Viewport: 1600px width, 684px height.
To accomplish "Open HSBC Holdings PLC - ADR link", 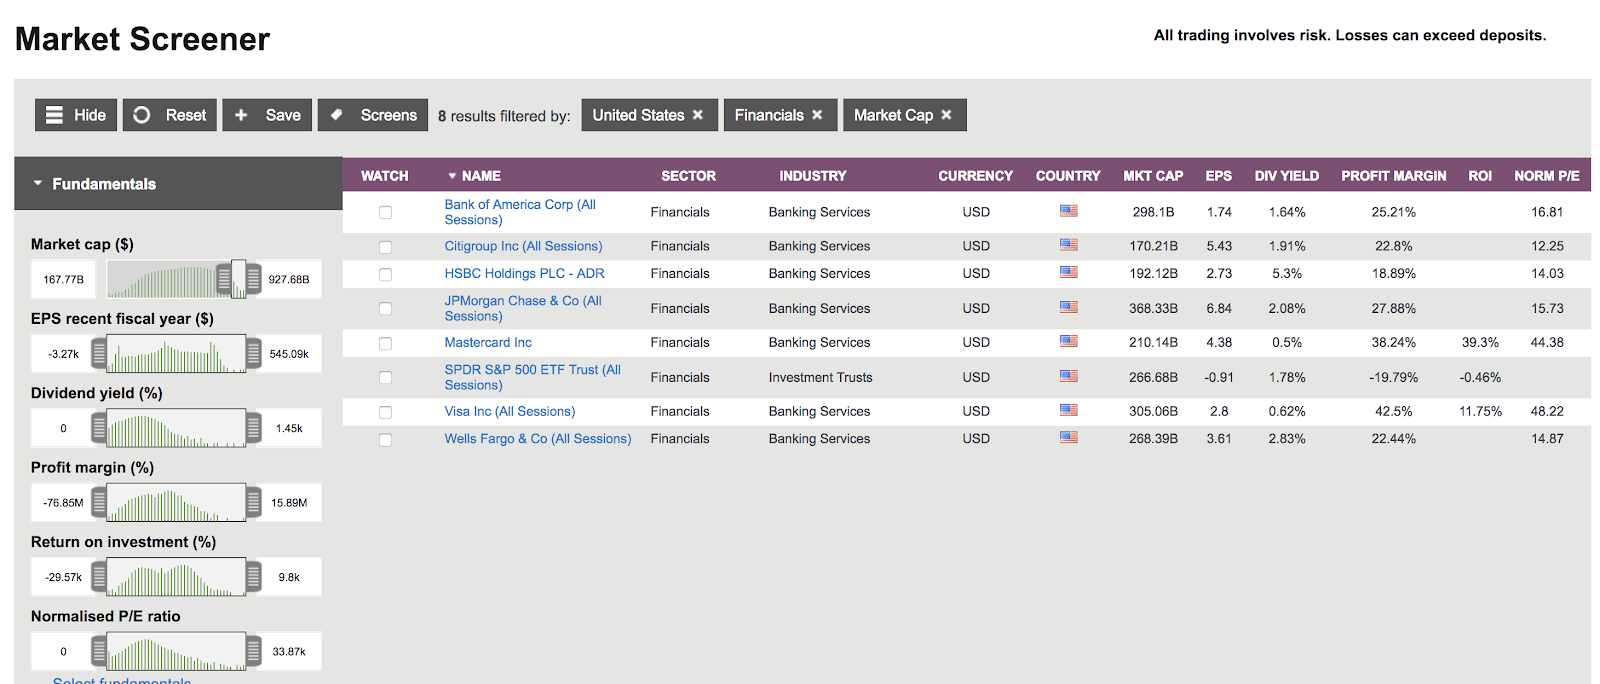I will tap(524, 273).
